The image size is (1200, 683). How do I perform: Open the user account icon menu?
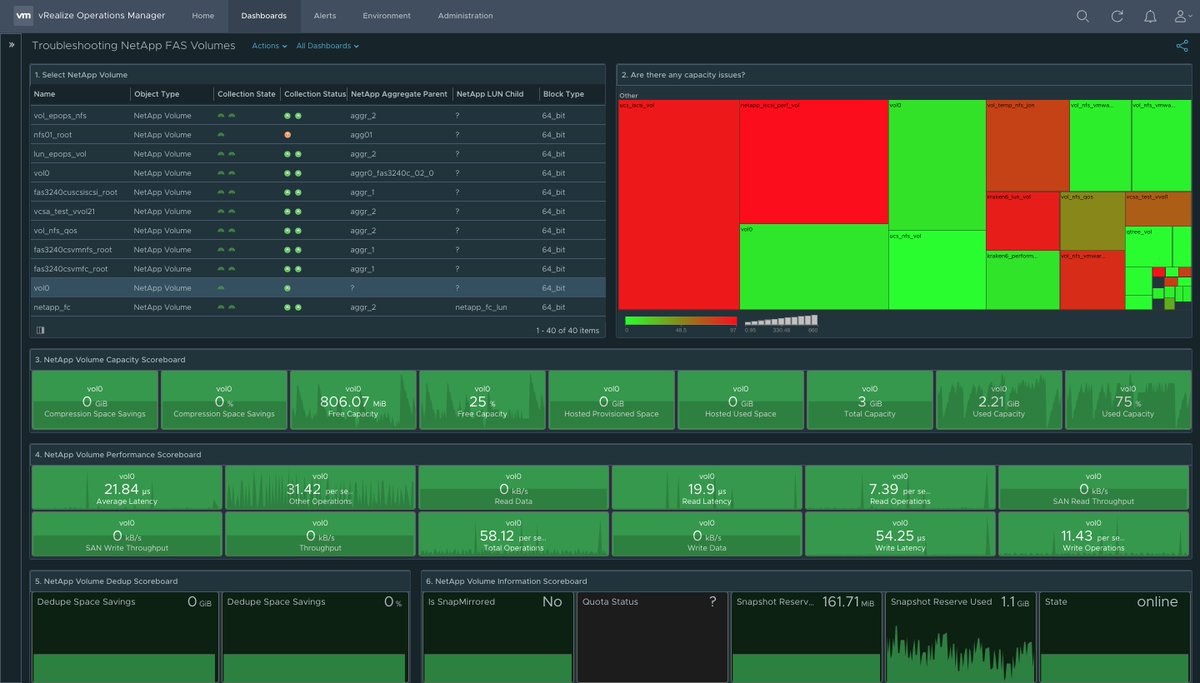pos(1182,16)
